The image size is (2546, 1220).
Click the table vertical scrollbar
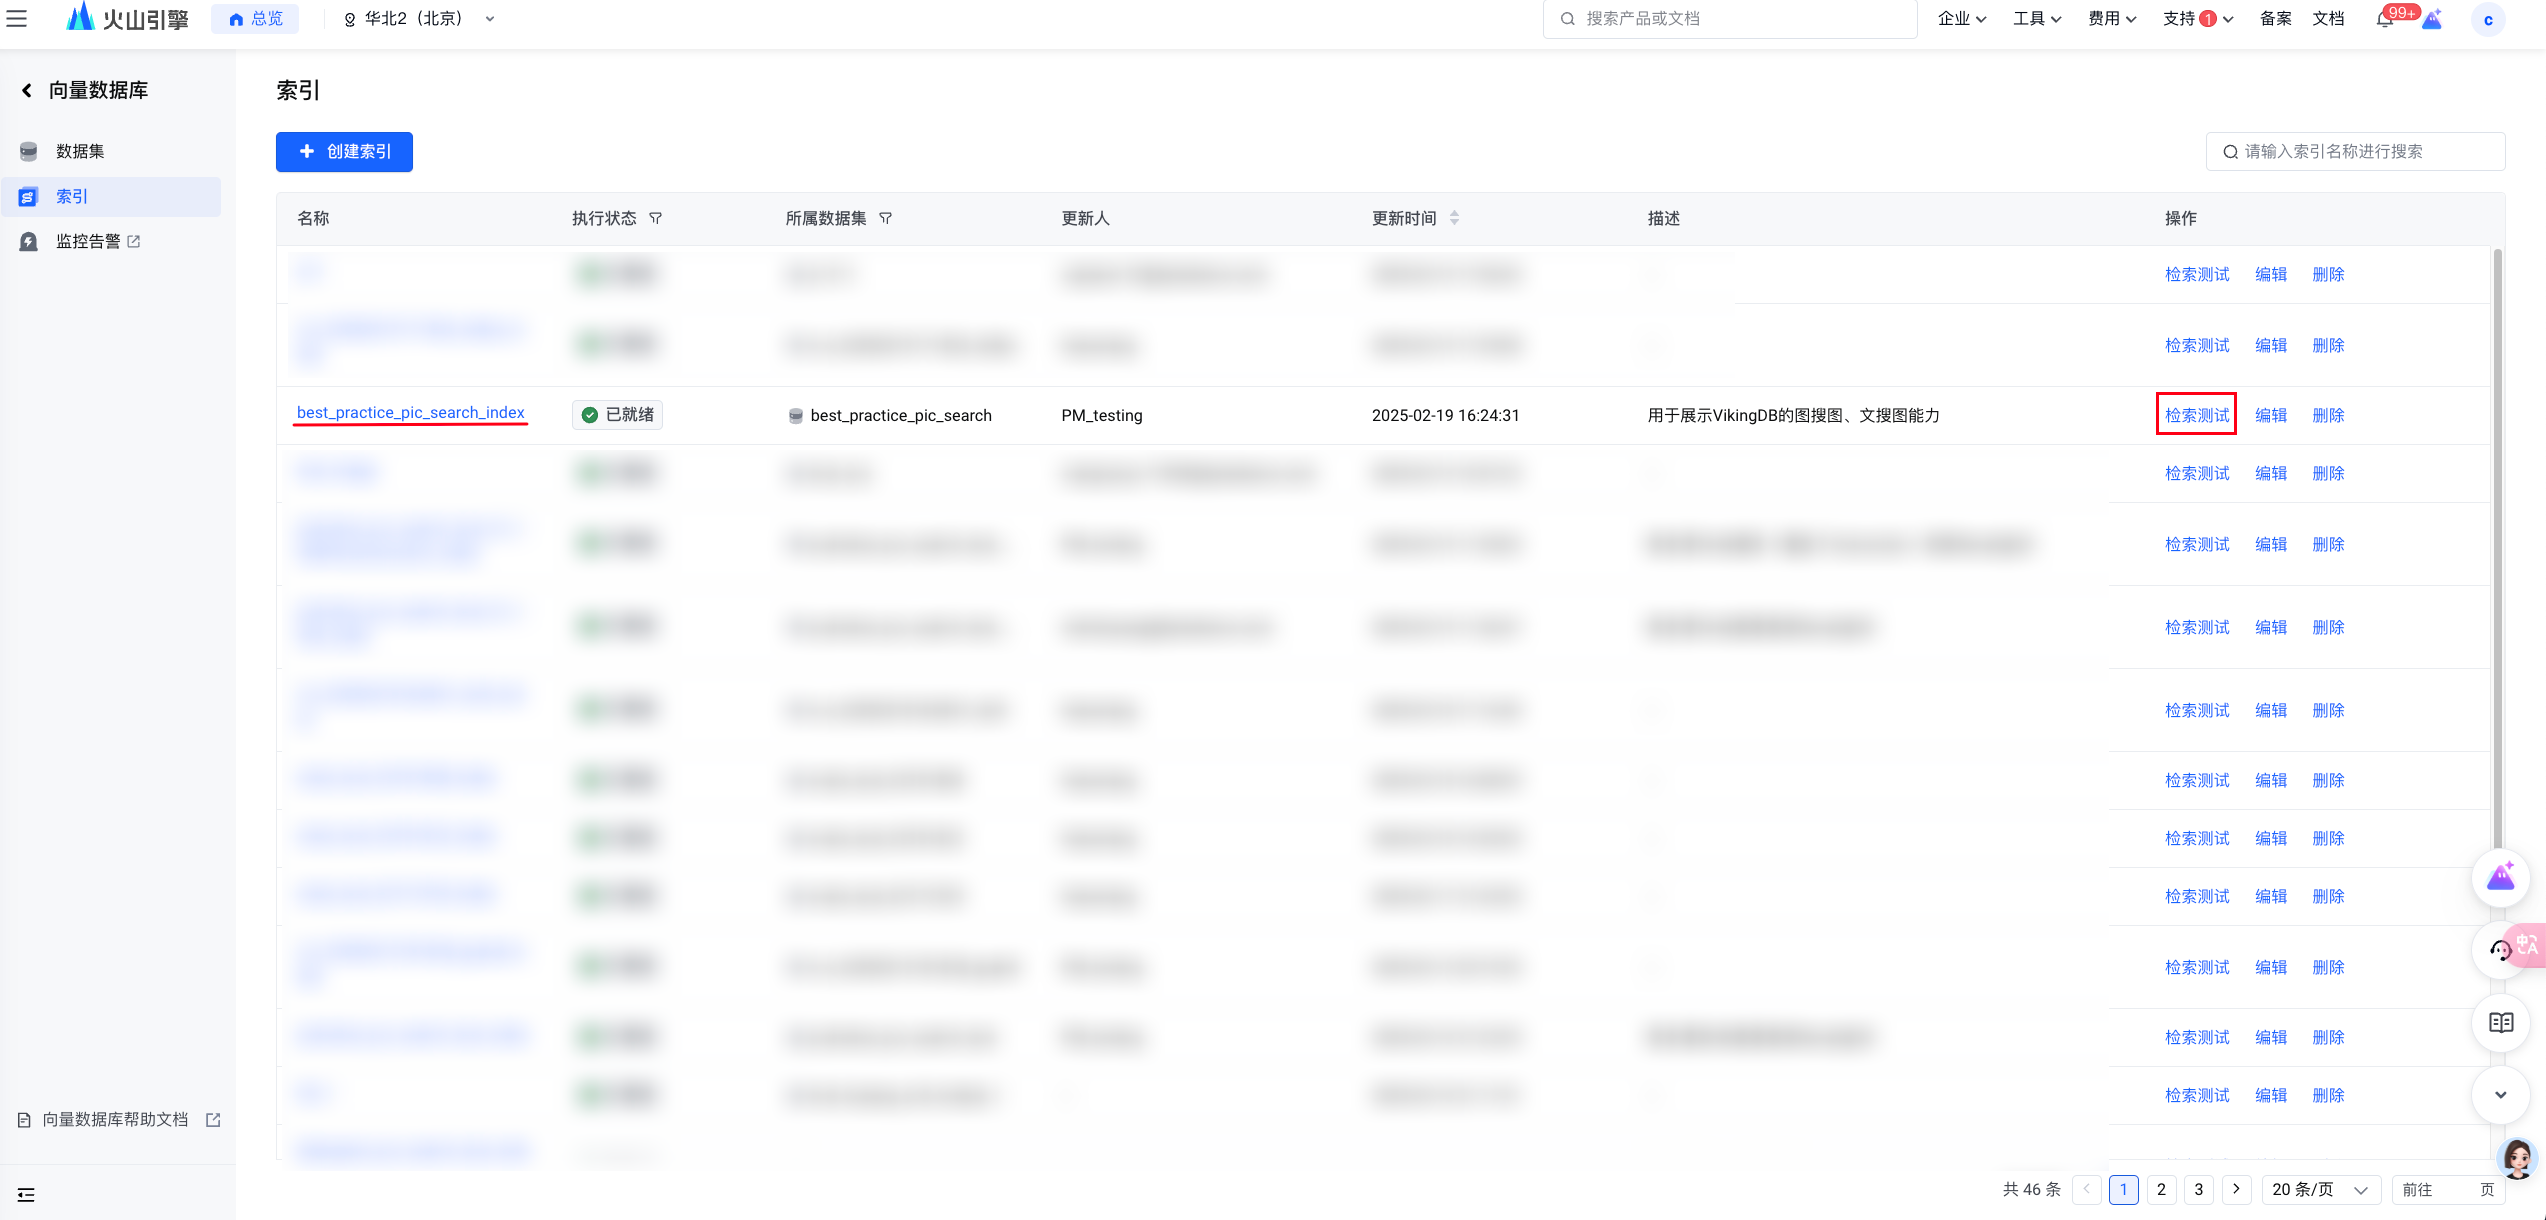point(2497,548)
